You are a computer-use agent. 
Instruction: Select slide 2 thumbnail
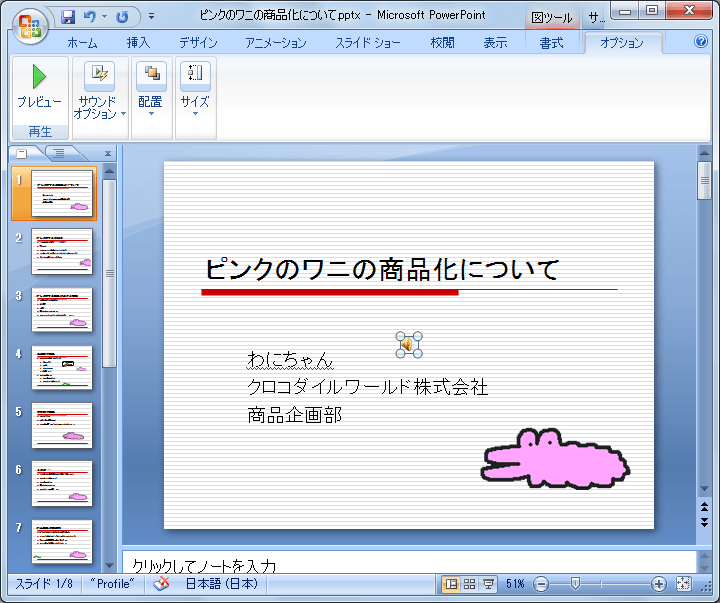62,252
